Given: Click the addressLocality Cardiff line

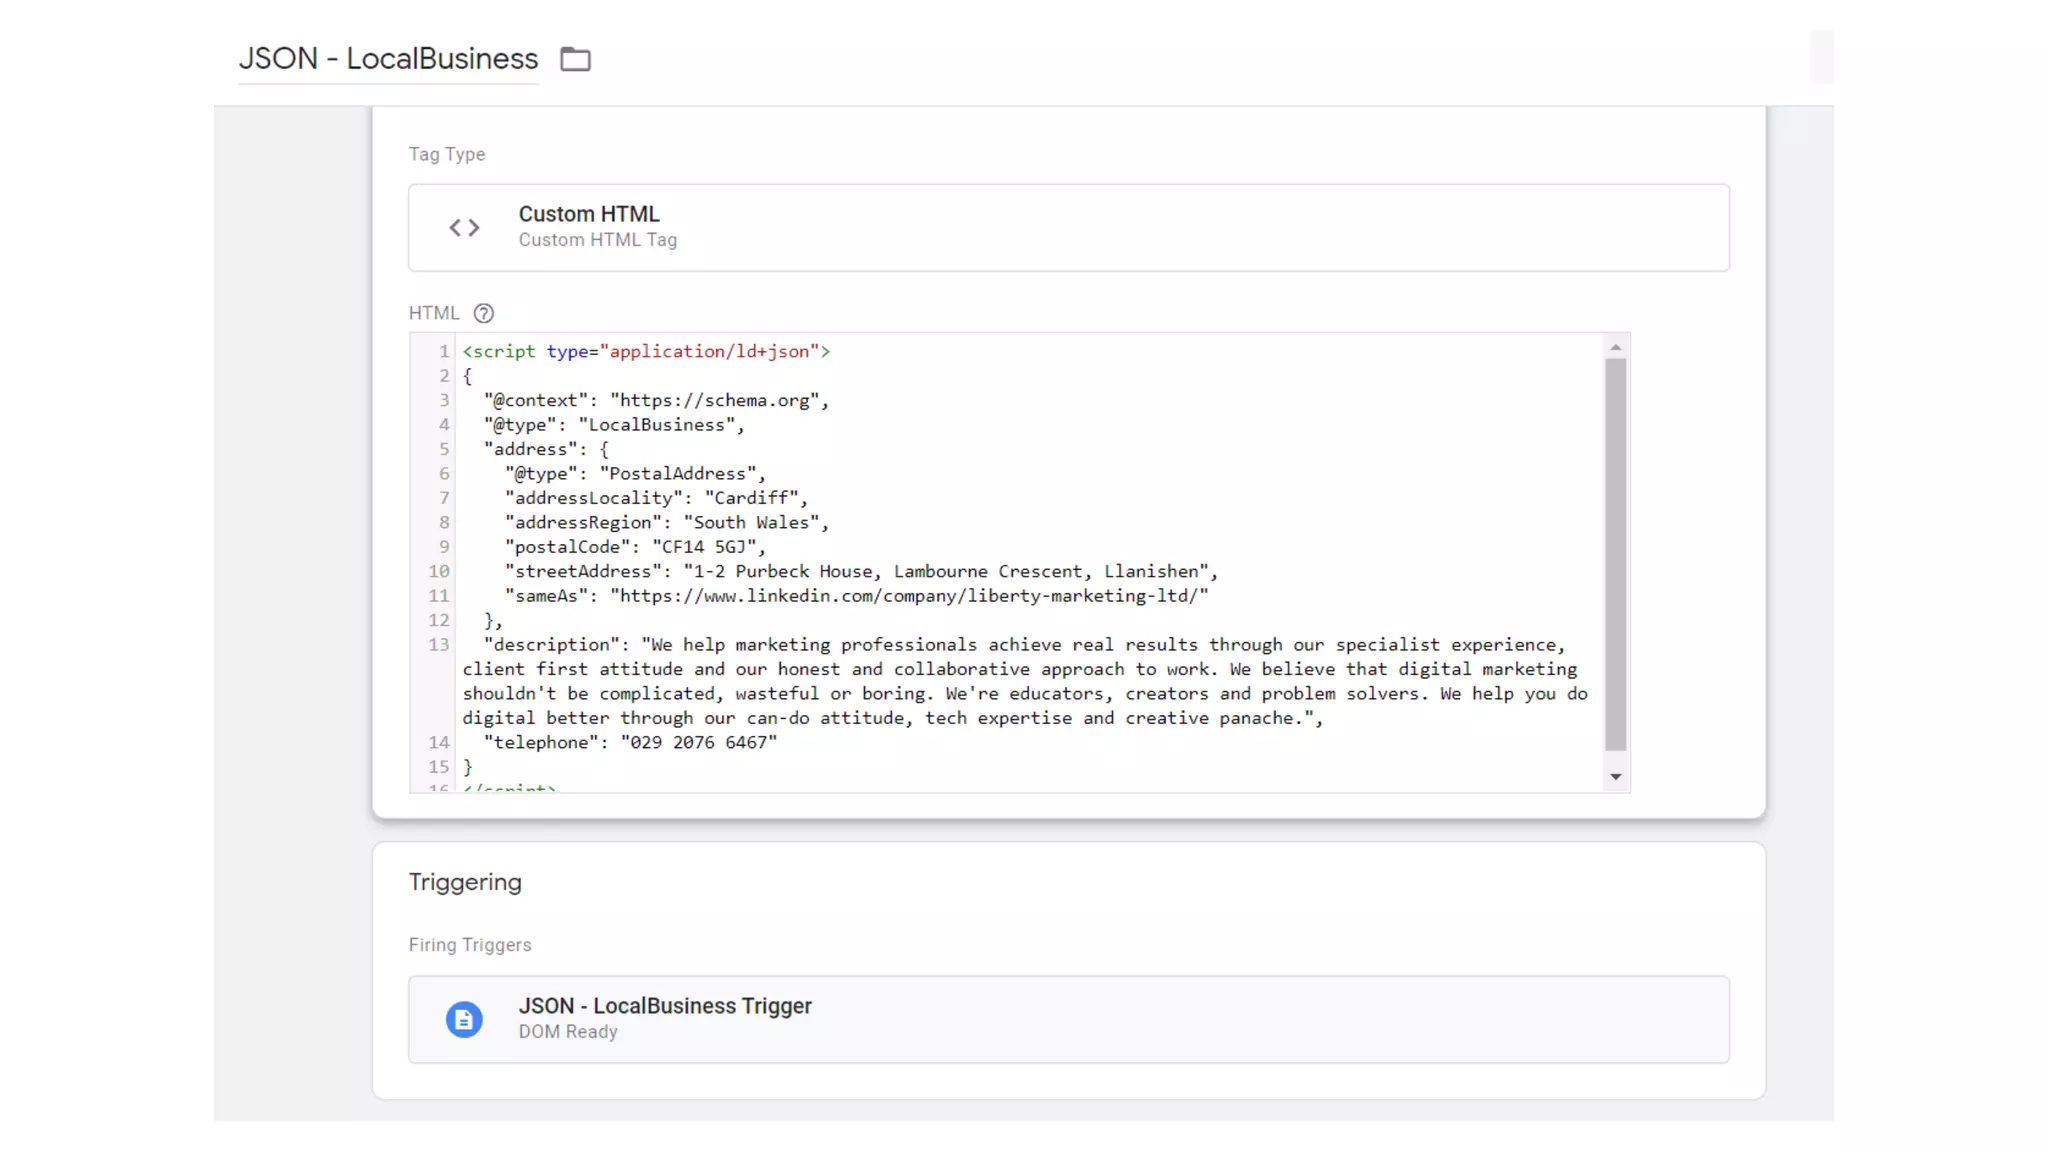Looking at the screenshot, I should click(x=656, y=498).
